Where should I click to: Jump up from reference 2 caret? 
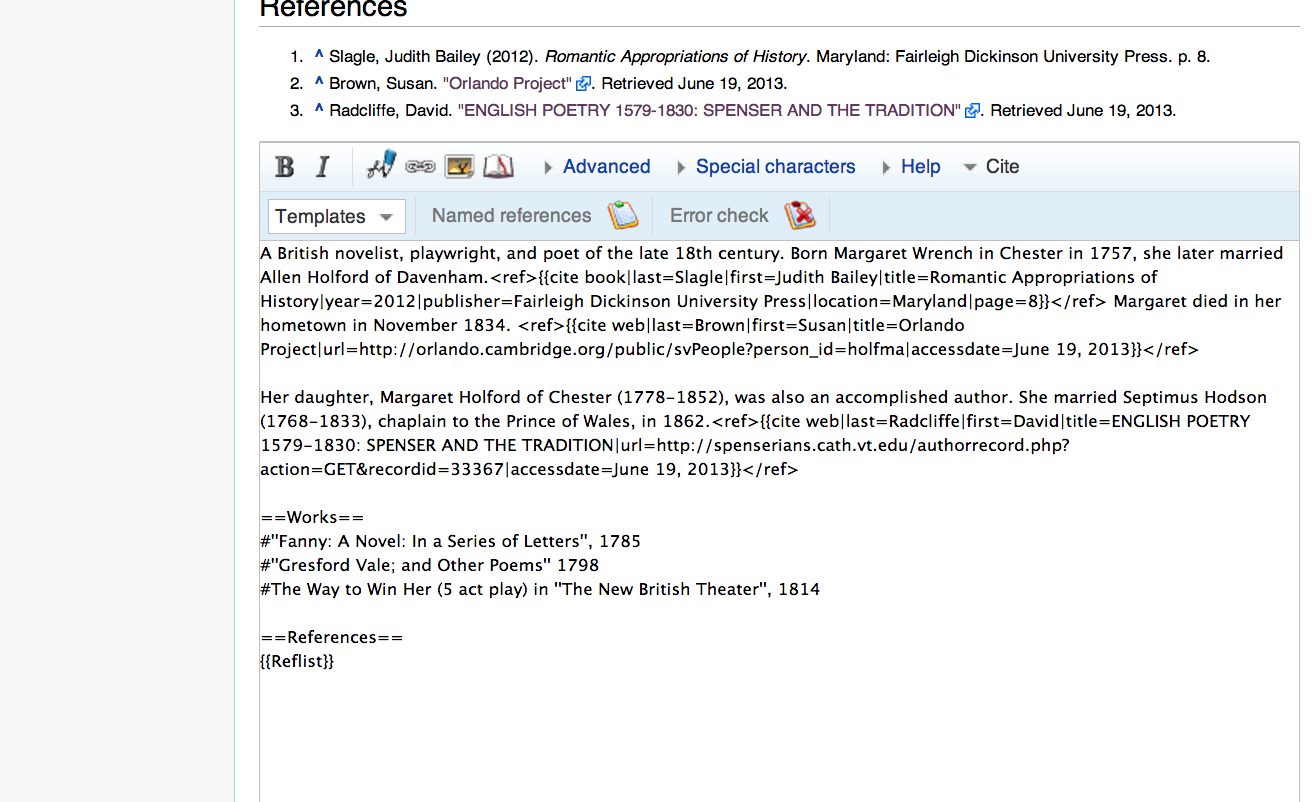pos(319,83)
